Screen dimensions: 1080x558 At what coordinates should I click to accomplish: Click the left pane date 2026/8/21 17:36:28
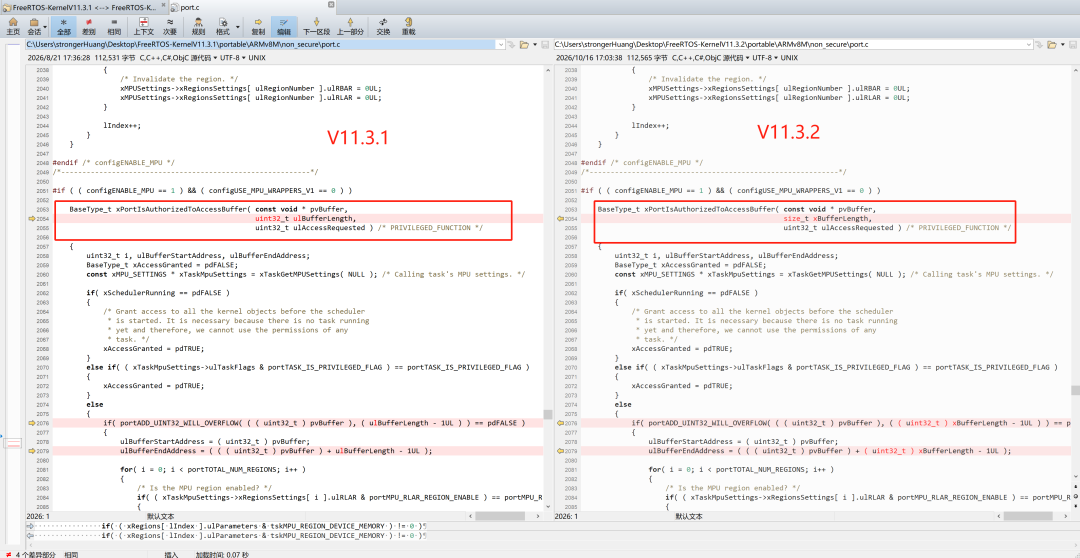tap(58, 58)
